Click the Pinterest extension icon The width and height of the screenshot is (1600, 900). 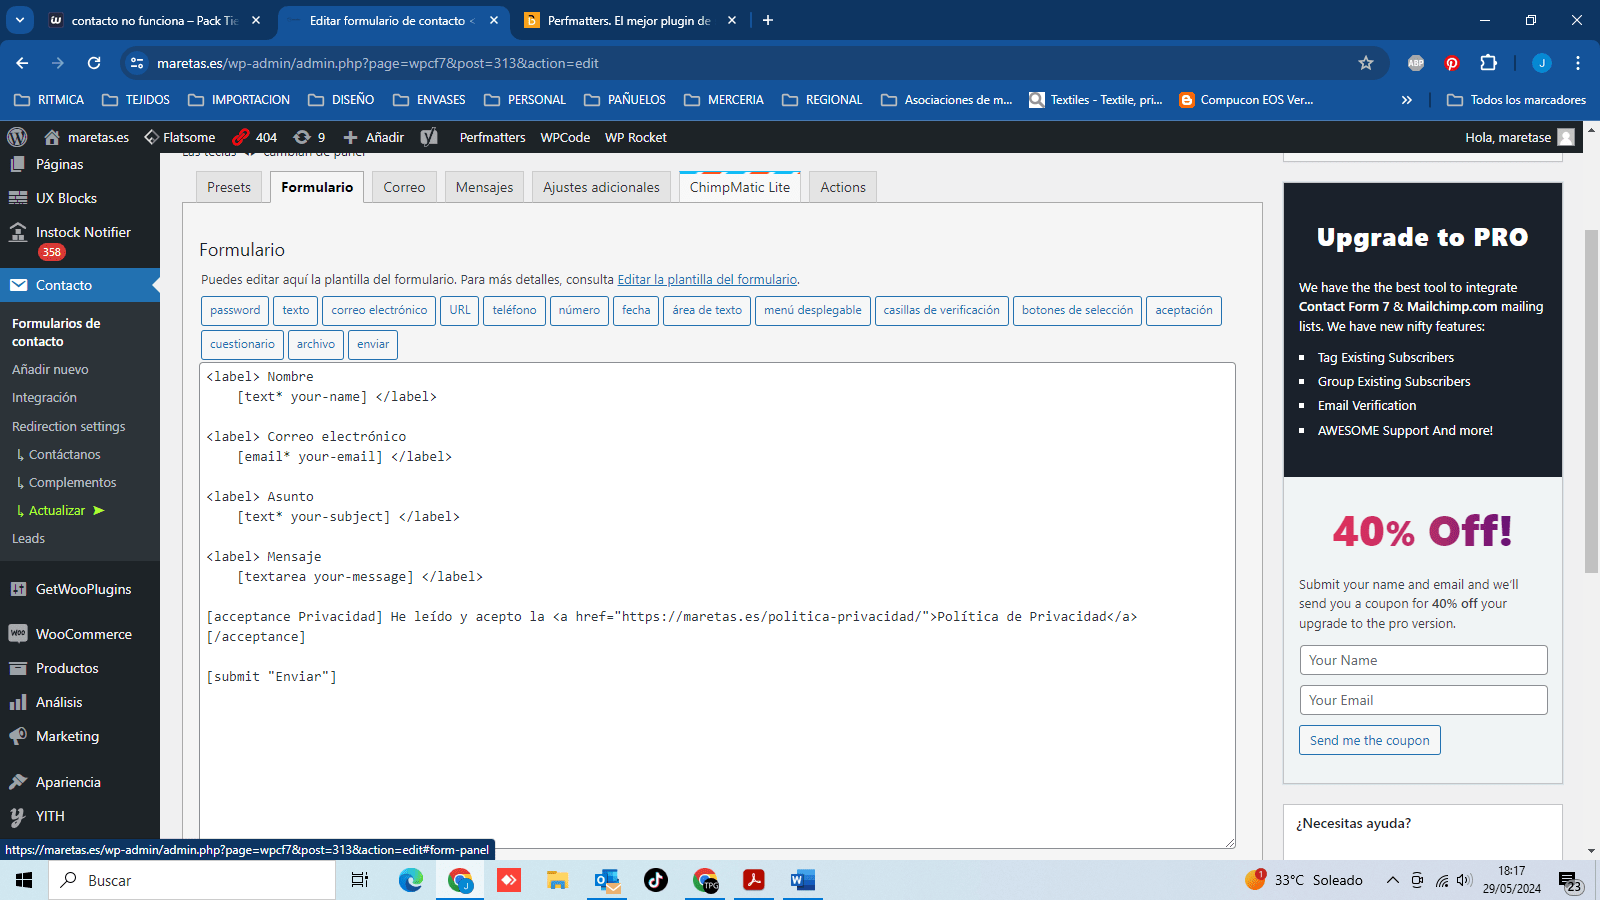coord(1452,63)
